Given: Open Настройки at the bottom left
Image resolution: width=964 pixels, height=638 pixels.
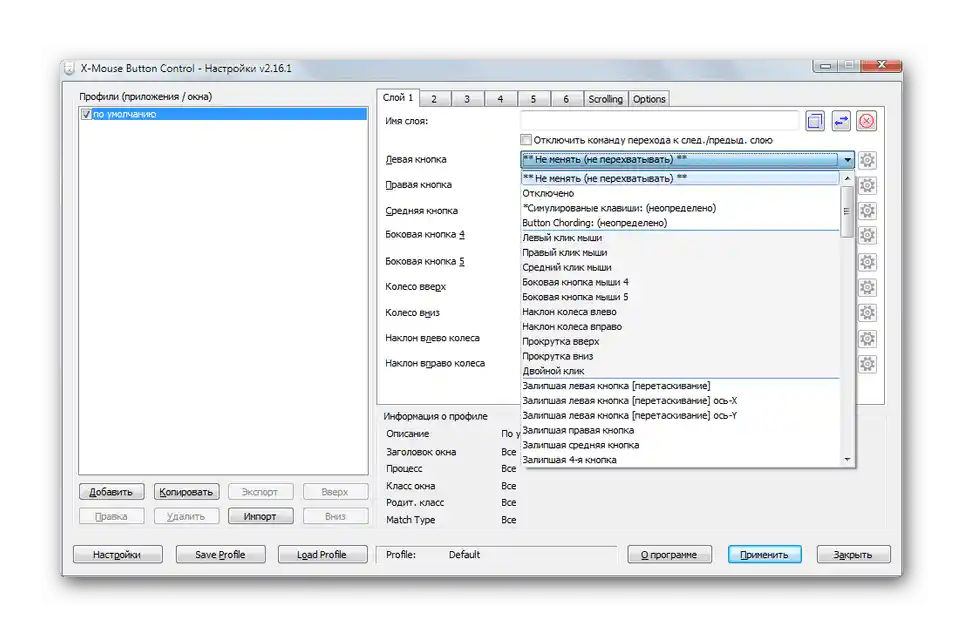Looking at the screenshot, I should [x=117, y=554].
